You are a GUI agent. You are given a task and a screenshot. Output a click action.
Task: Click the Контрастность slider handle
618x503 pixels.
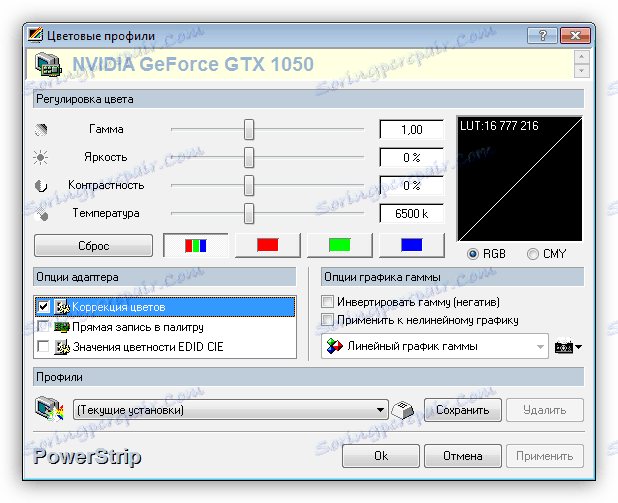pyautogui.click(x=249, y=186)
